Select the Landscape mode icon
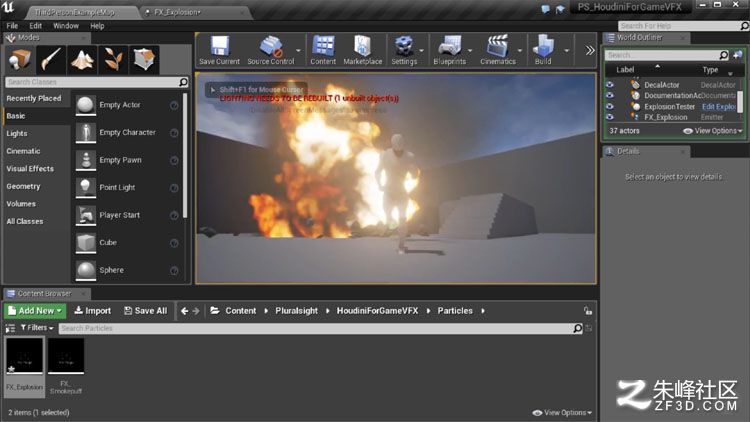750x422 pixels. pyautogui.click(x=82, y=59)
